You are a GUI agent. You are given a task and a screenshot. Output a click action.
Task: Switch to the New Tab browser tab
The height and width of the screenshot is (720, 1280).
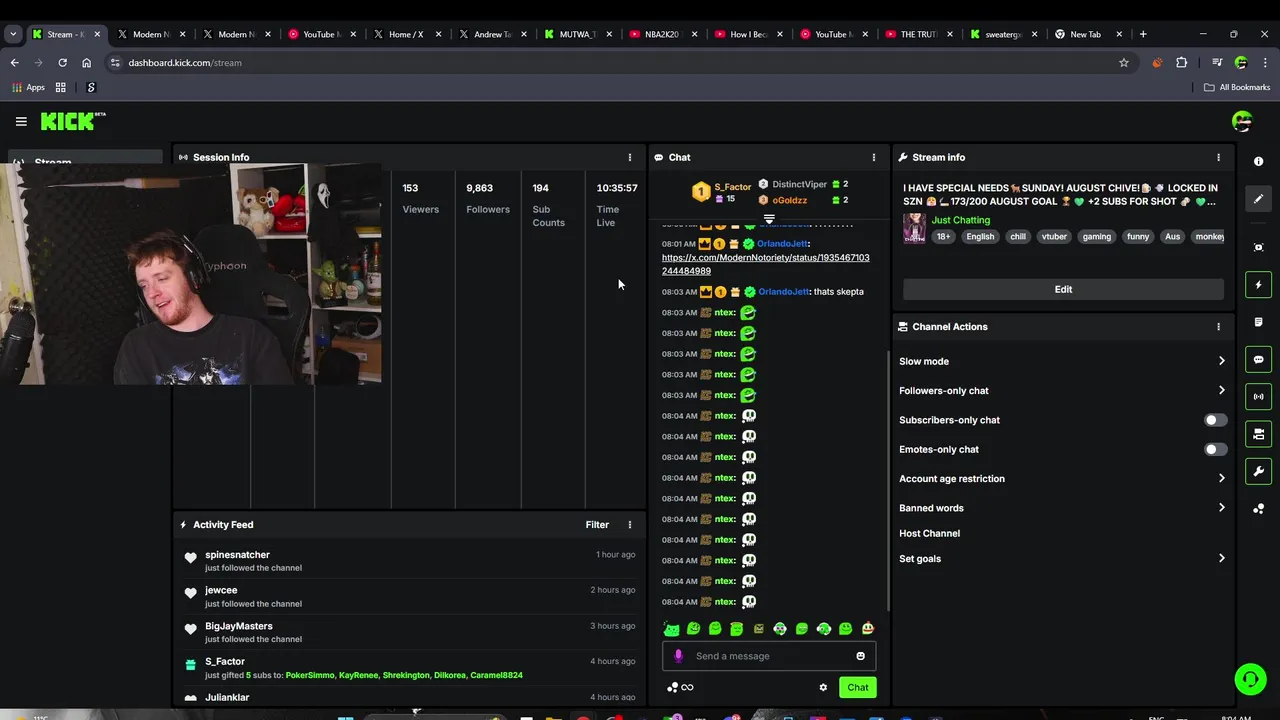1087,34
